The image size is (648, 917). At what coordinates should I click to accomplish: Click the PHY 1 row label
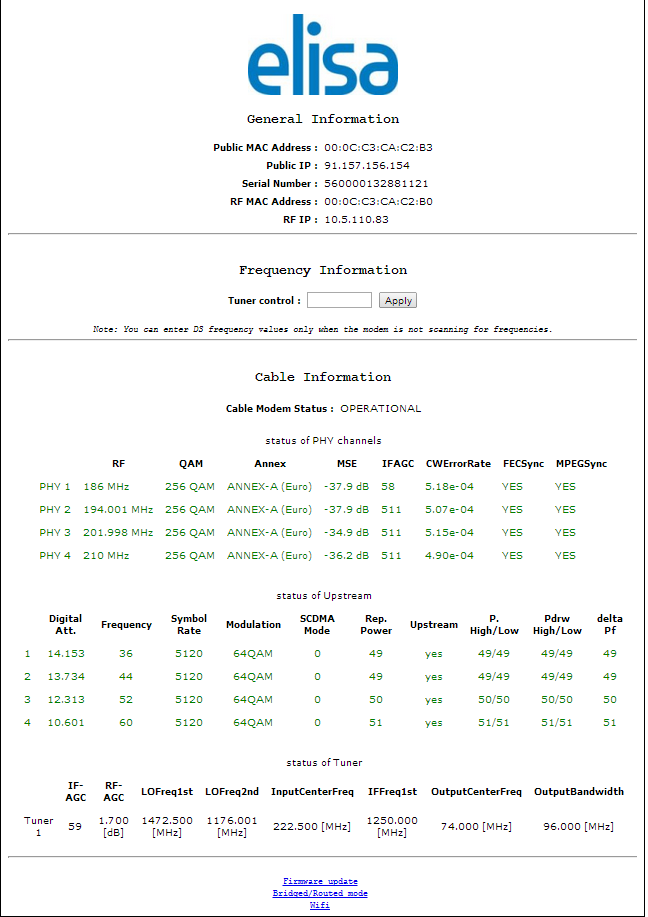coord(55,487)
